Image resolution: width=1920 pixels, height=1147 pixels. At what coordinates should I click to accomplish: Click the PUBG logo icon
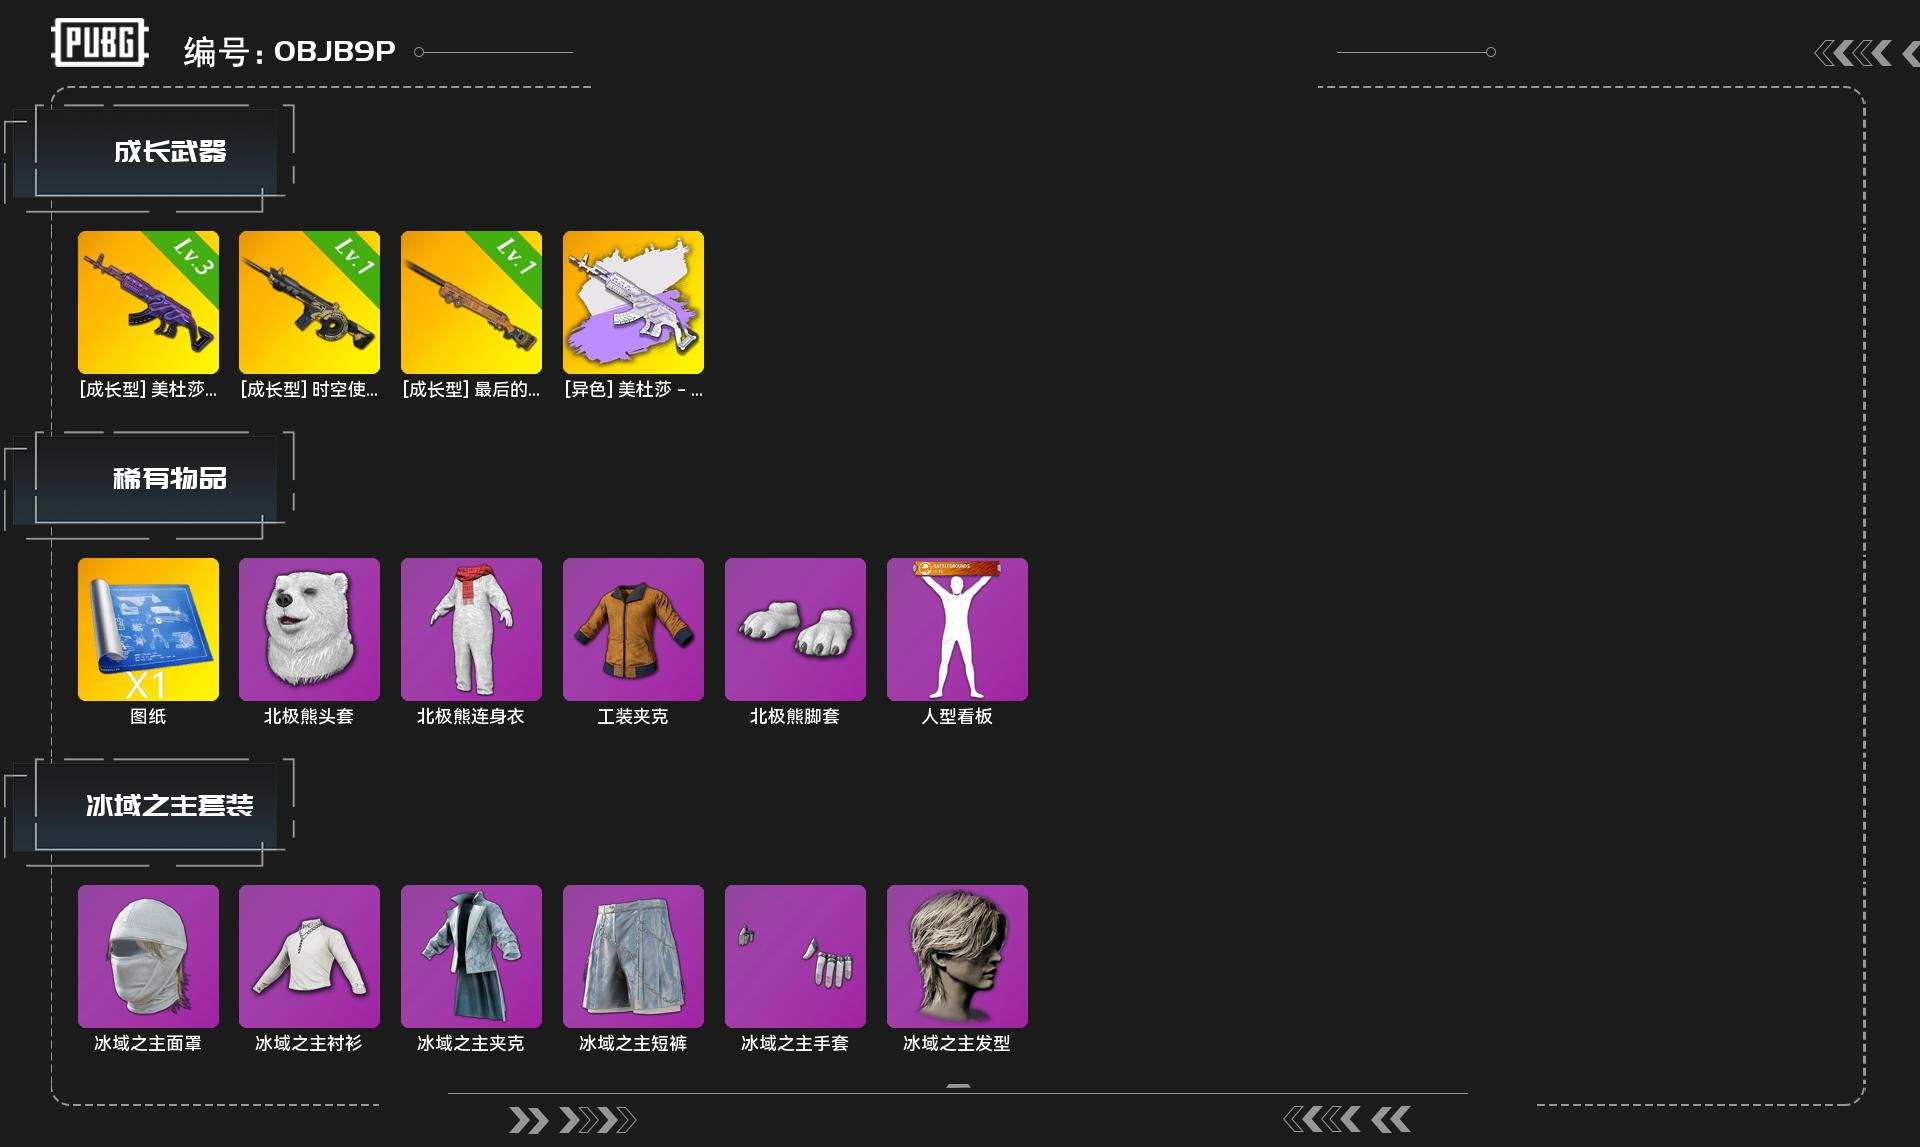(x=100, y=43)
